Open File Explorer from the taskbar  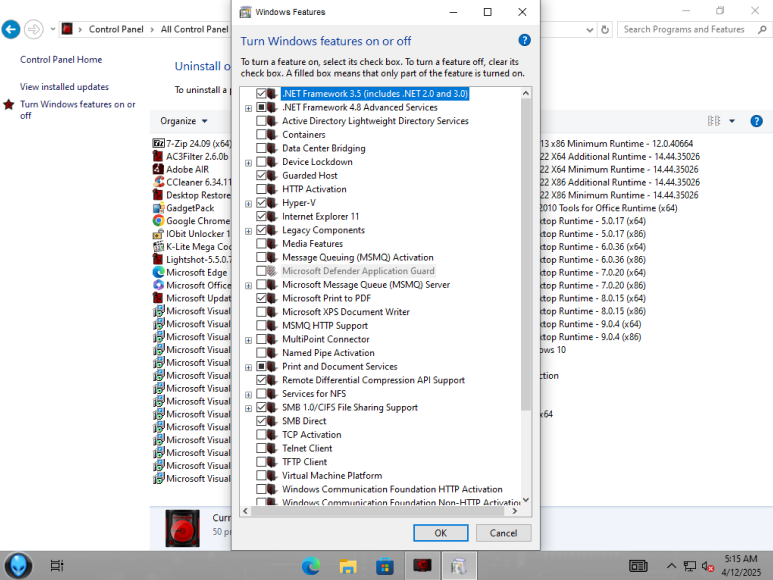click(x=348, y=566)
